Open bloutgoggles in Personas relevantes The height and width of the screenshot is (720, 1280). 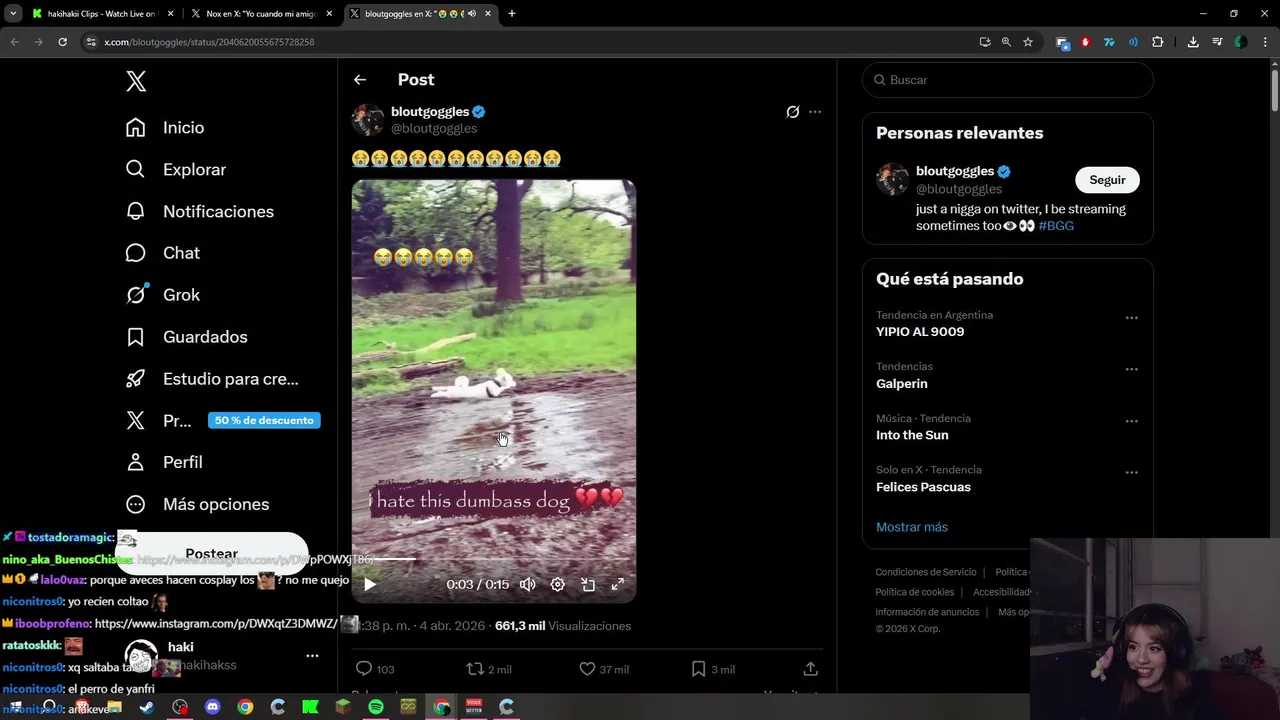coord(955,171)
